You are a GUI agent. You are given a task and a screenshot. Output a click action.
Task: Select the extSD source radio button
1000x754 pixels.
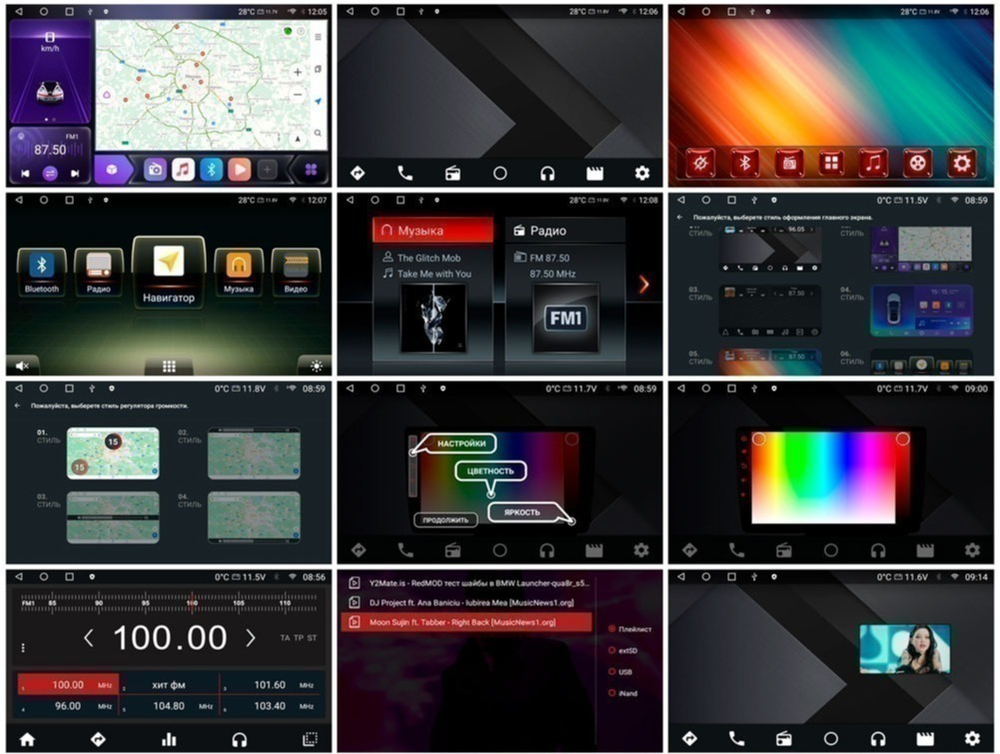(x=612, y=650)
